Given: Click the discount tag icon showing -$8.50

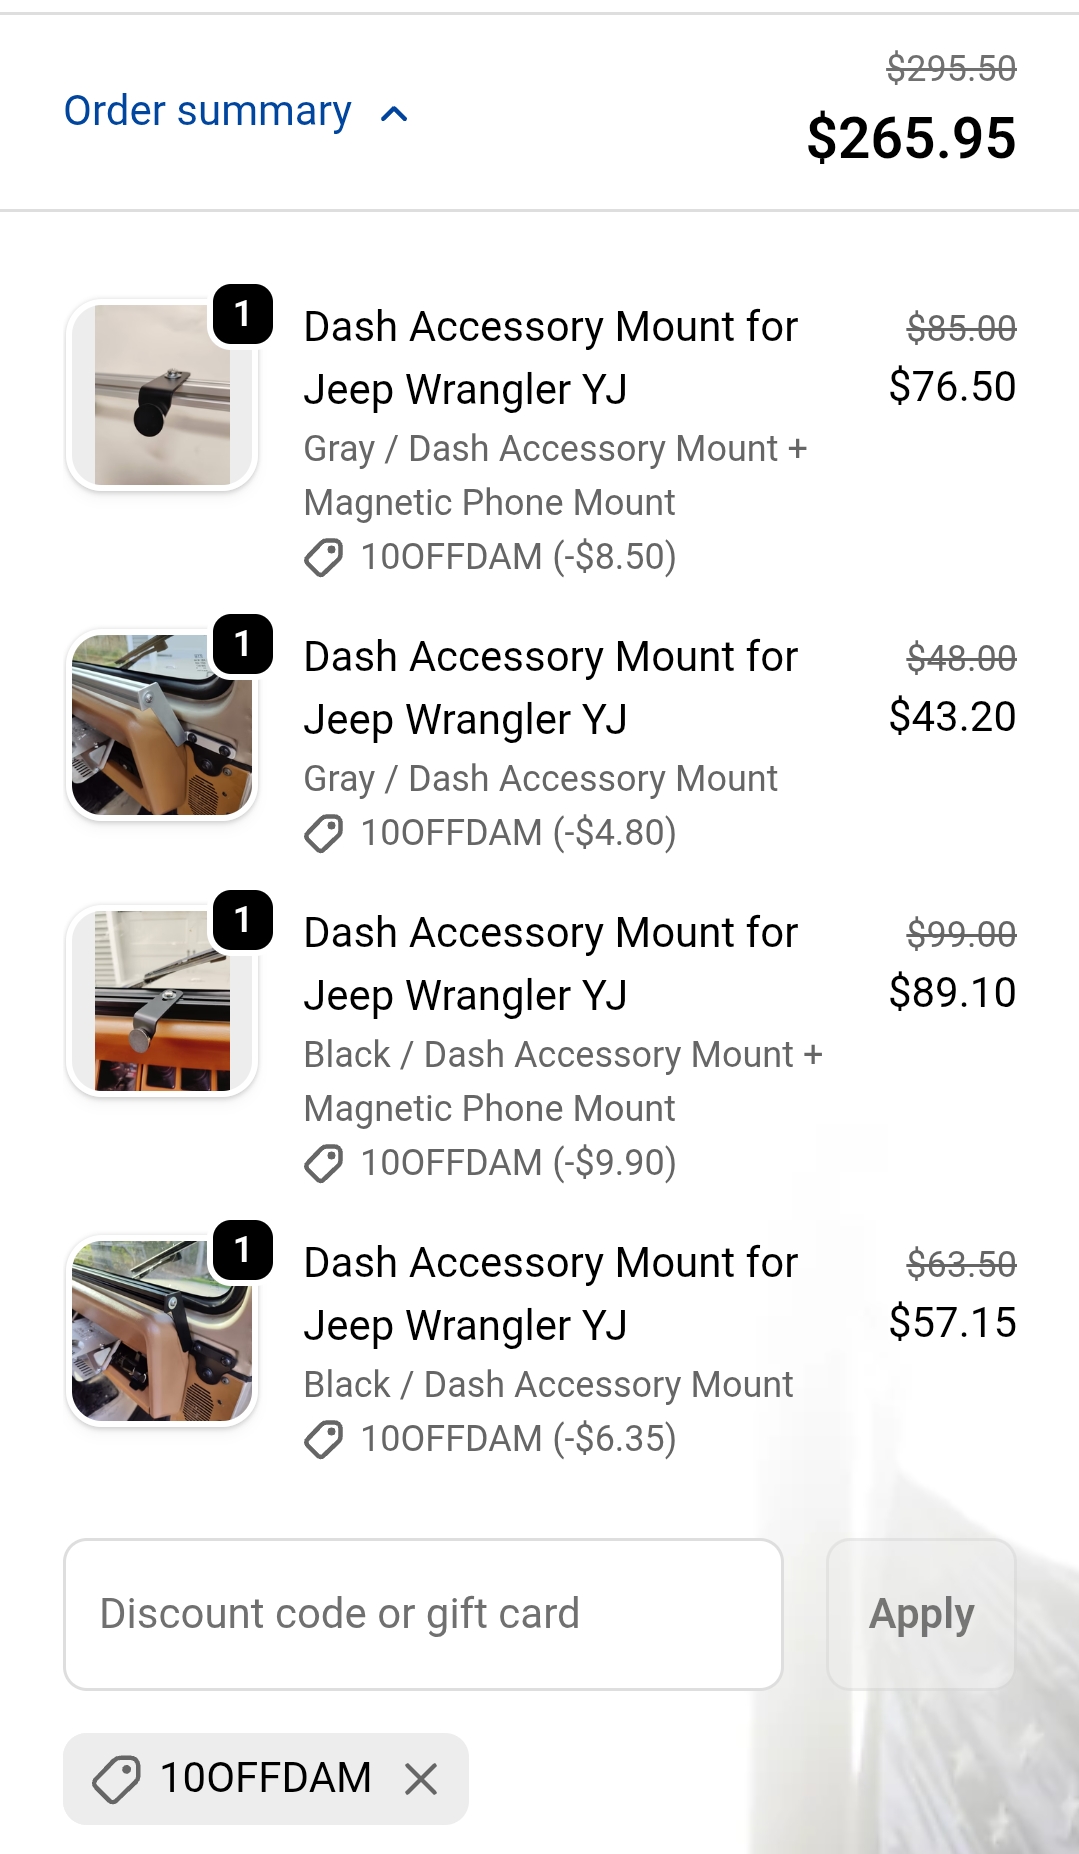Looking at the screenshot, I should tap(324, 557).
